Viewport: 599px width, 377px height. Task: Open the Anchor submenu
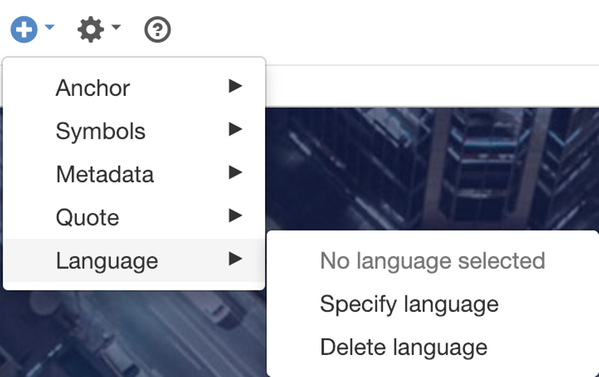coord(134,87)
